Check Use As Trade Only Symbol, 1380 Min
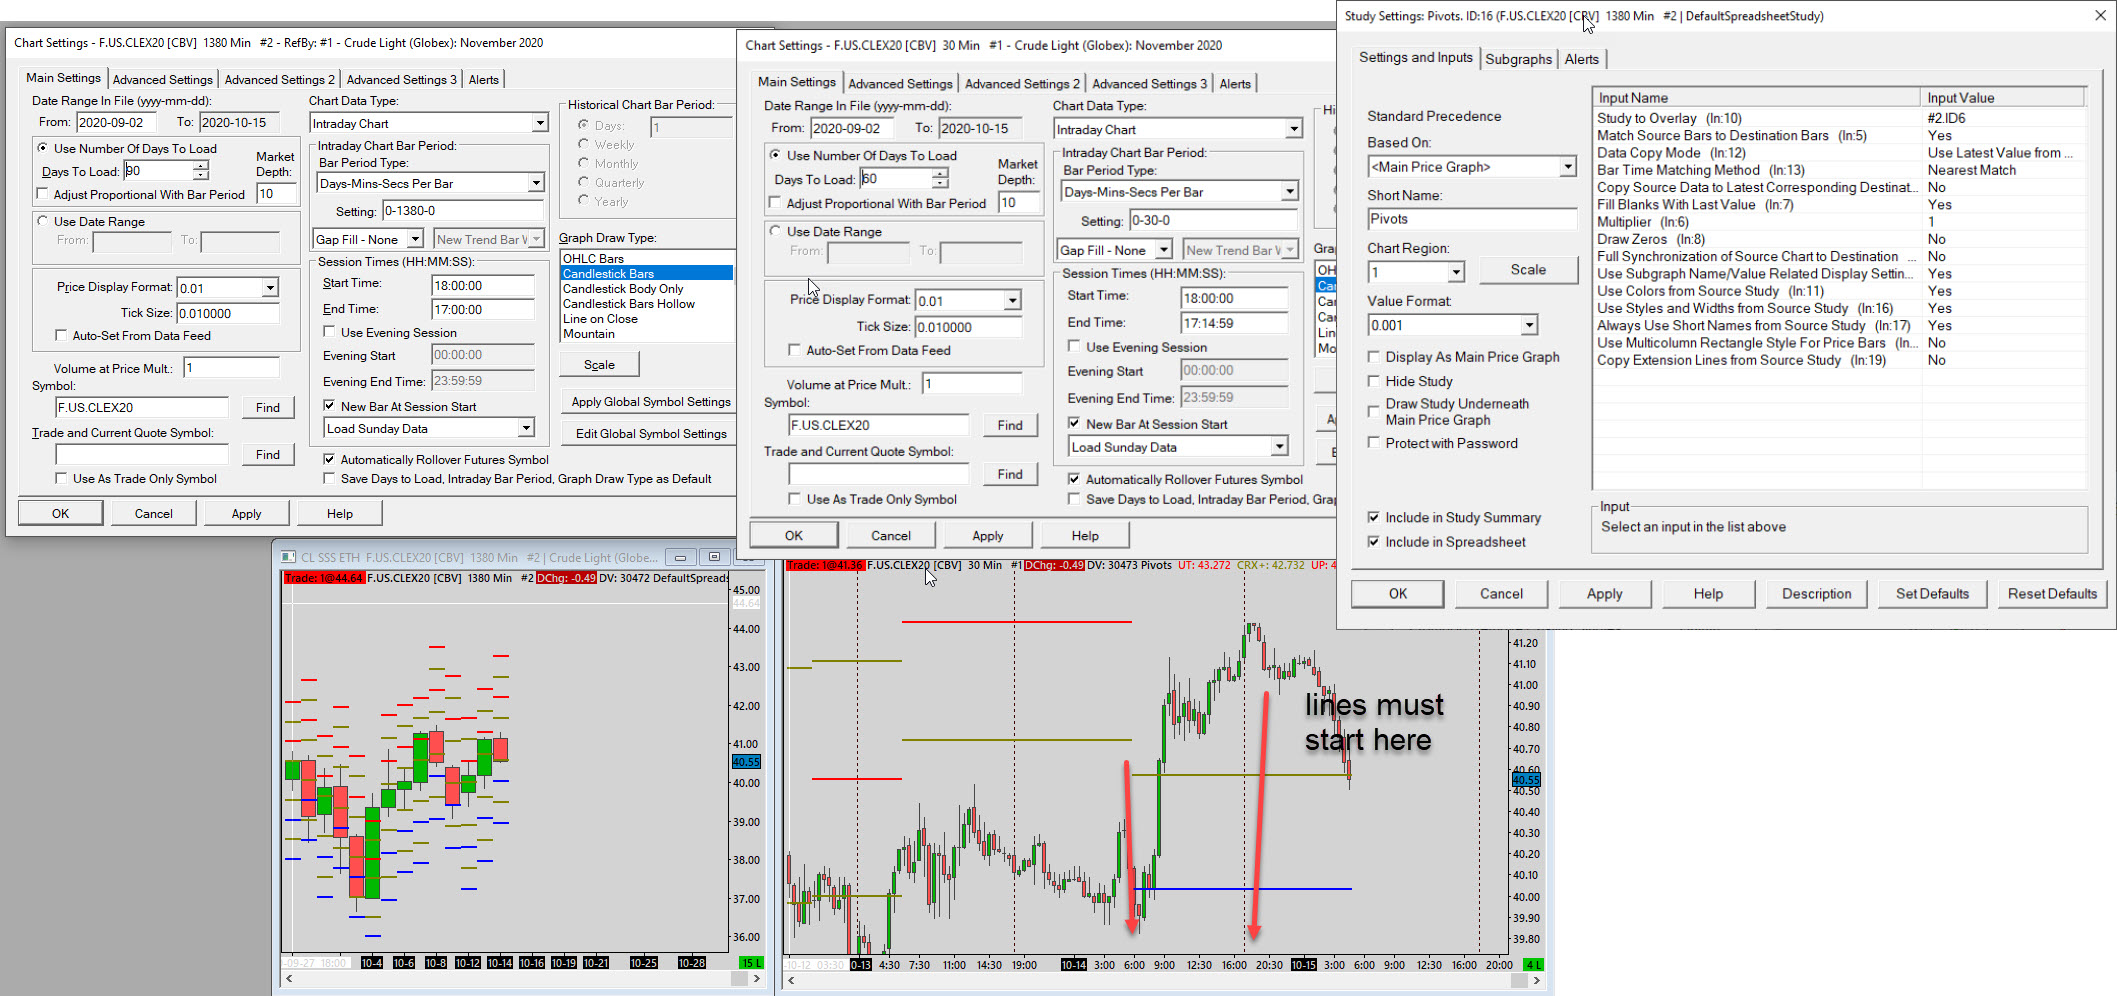The width and height of the screenshot is (2117, 996). coord(61,479)
